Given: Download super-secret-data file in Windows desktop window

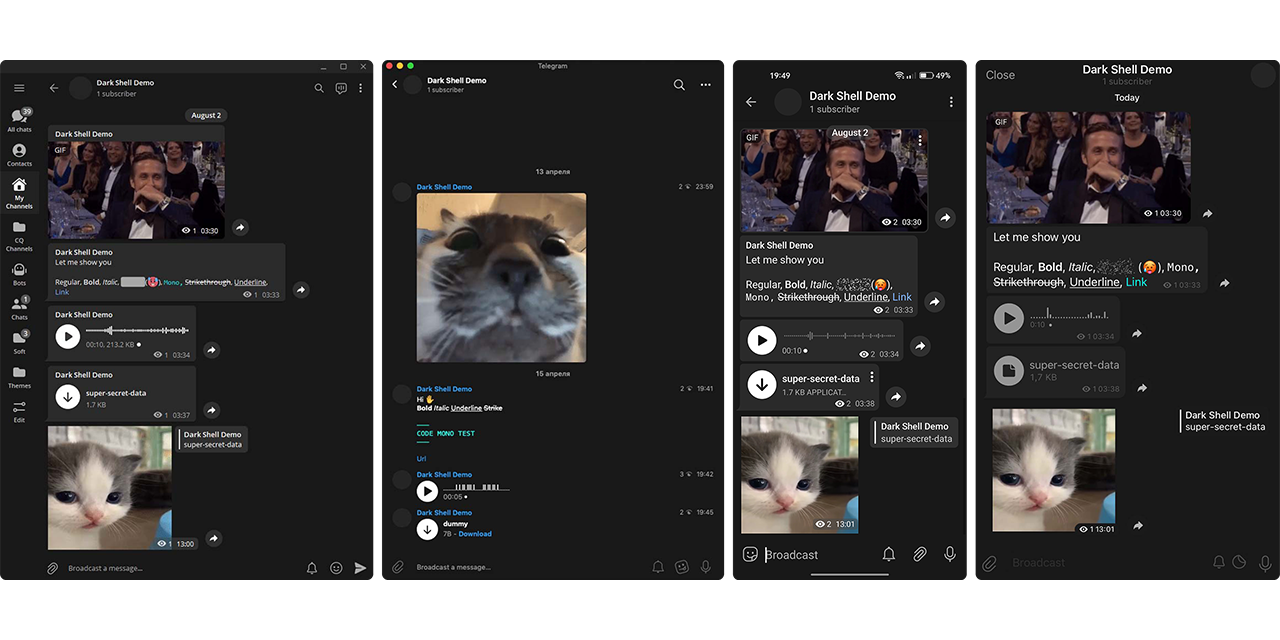Looking at the screenshot, I should click(67, 397).
